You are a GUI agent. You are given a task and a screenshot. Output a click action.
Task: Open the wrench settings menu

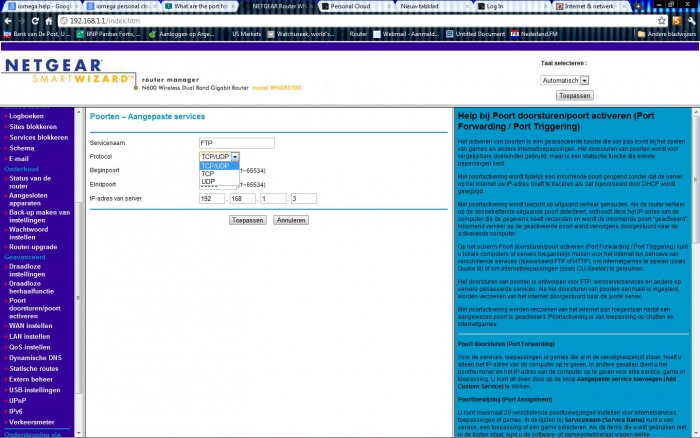tap(692, 21)
